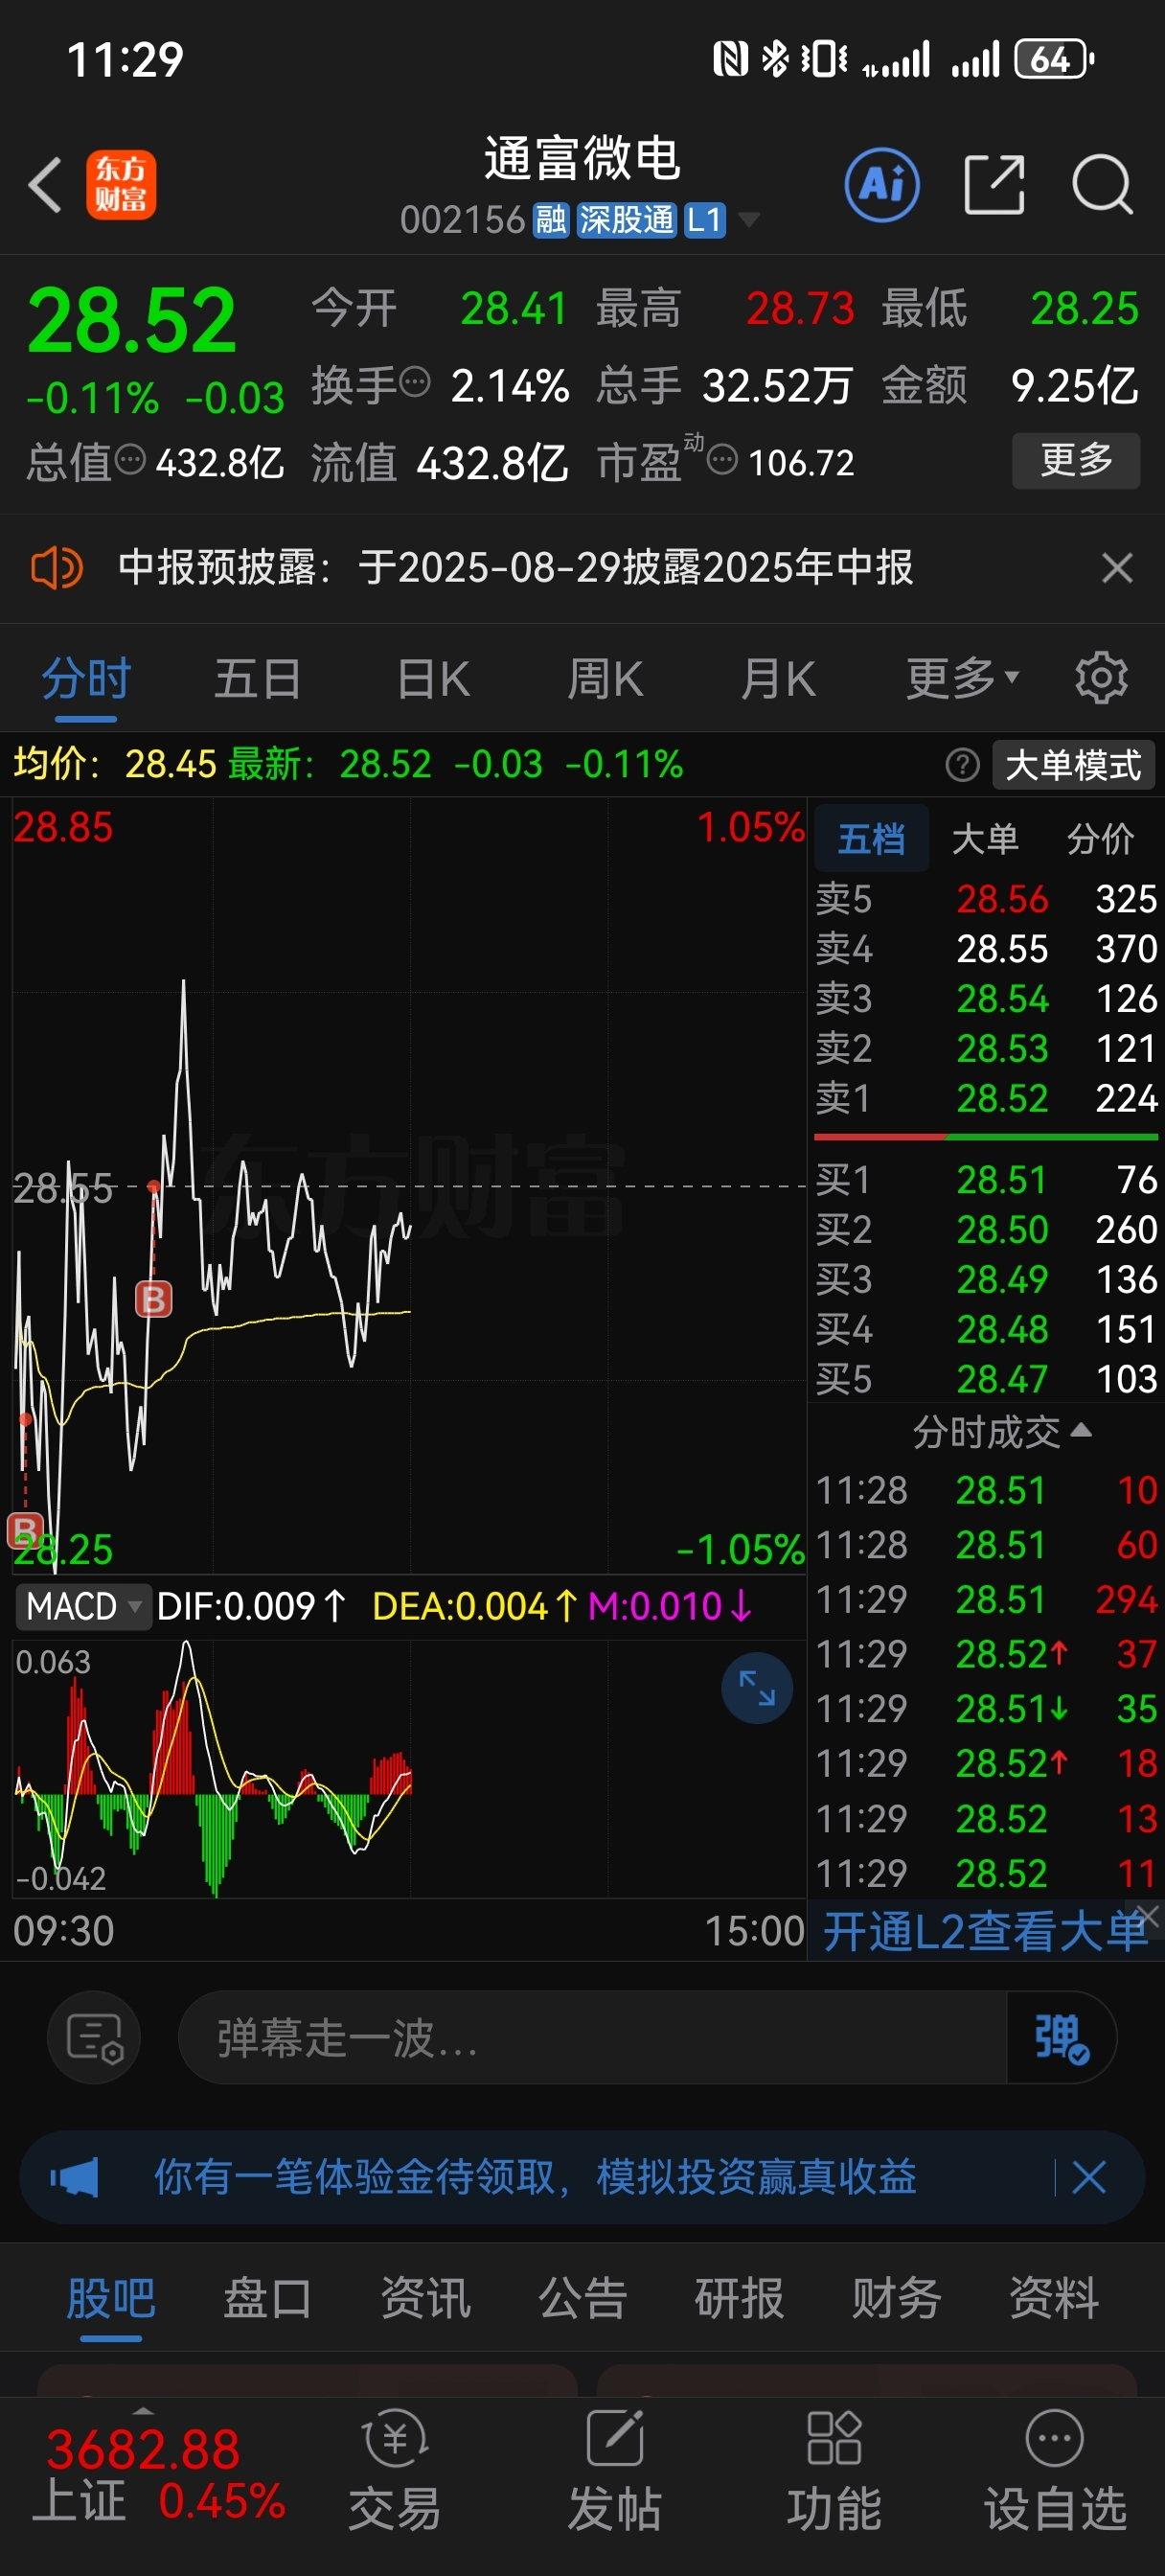Close the 开通L2查看大单 banner
Viewport: 1165px width, 2576px height.
pyautogui.click(x=1148, y=1915)
